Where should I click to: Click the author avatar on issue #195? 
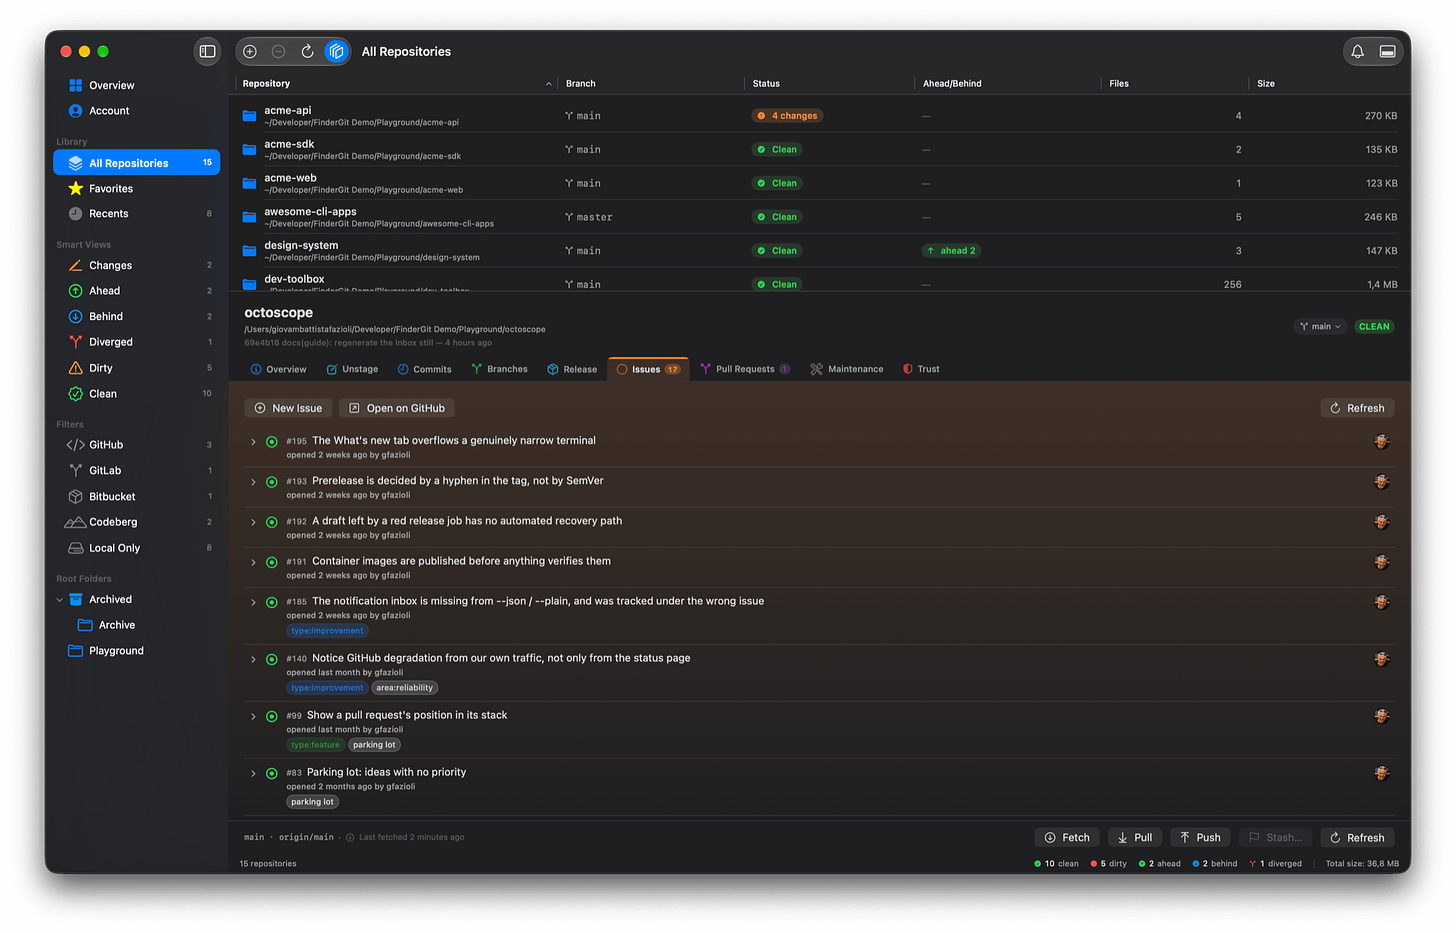[1382, 441]
